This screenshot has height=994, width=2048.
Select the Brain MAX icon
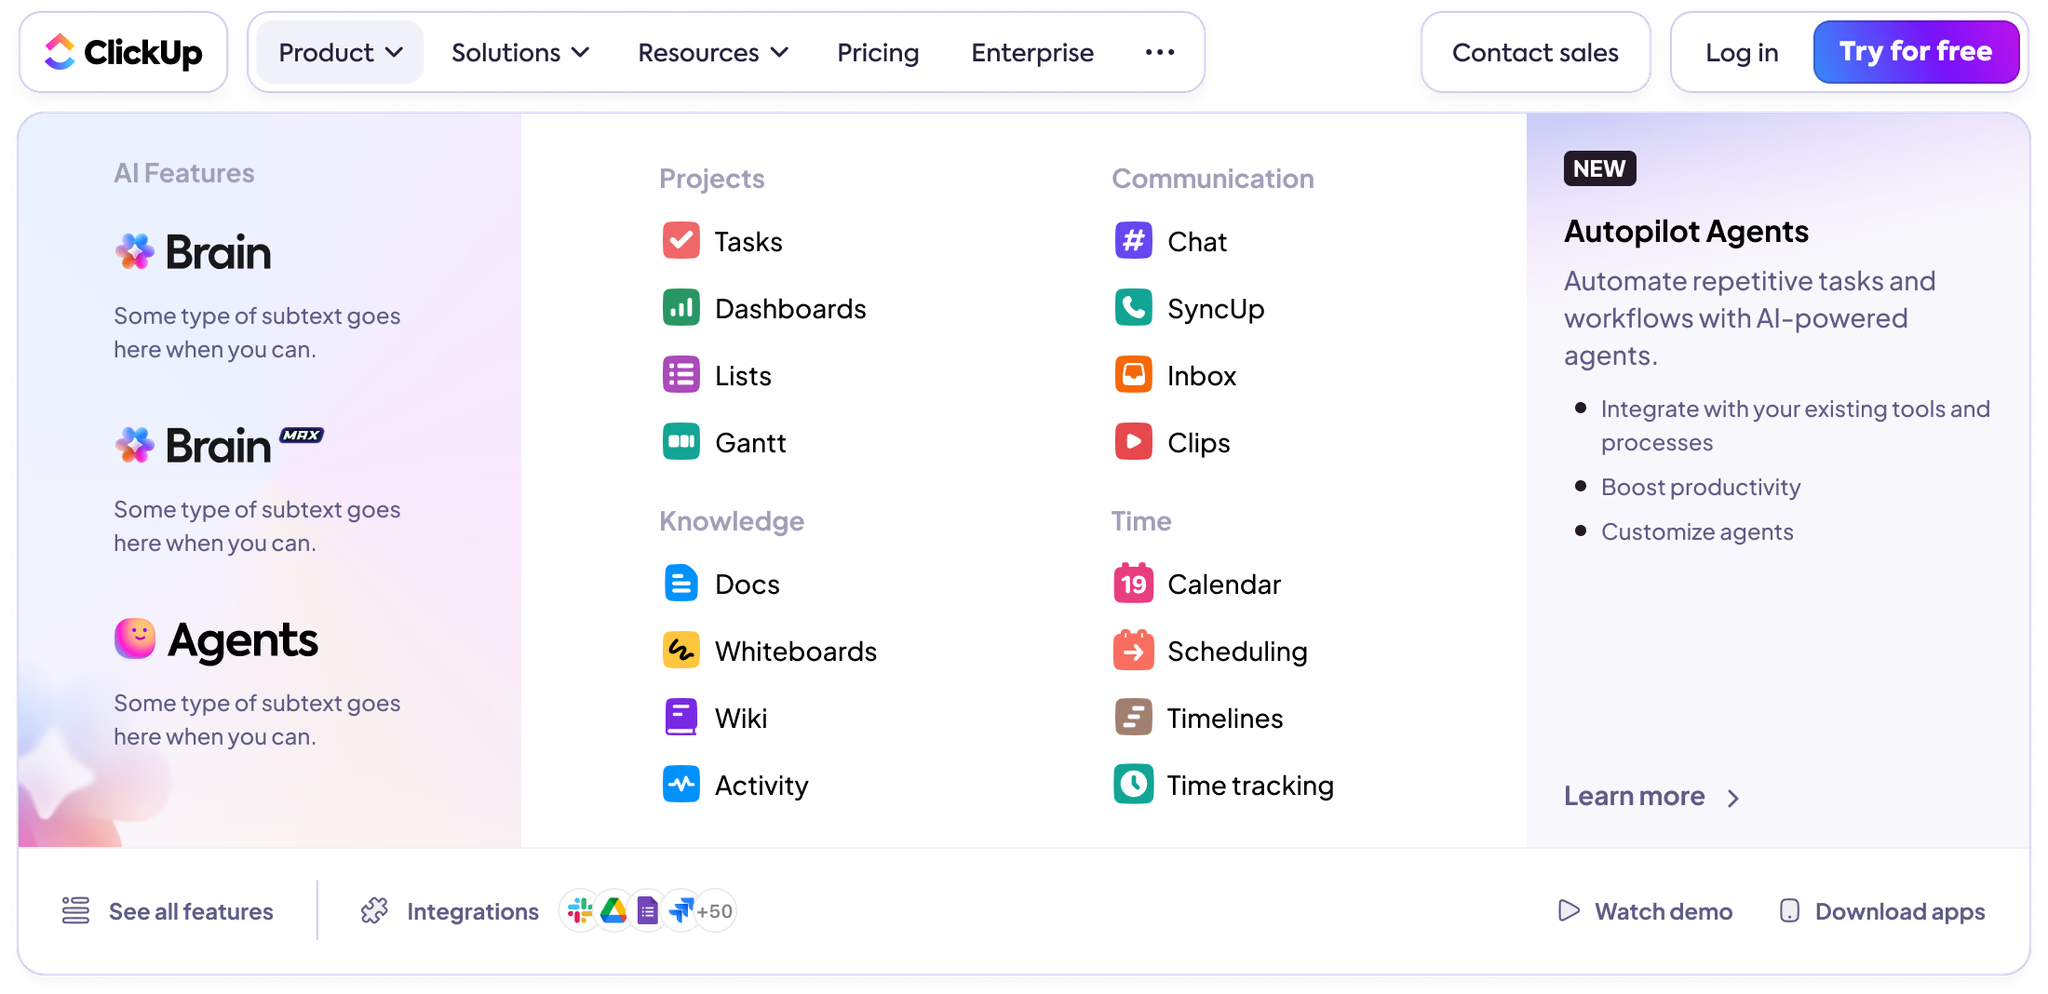pyautogui.click(x=134, y=446)
